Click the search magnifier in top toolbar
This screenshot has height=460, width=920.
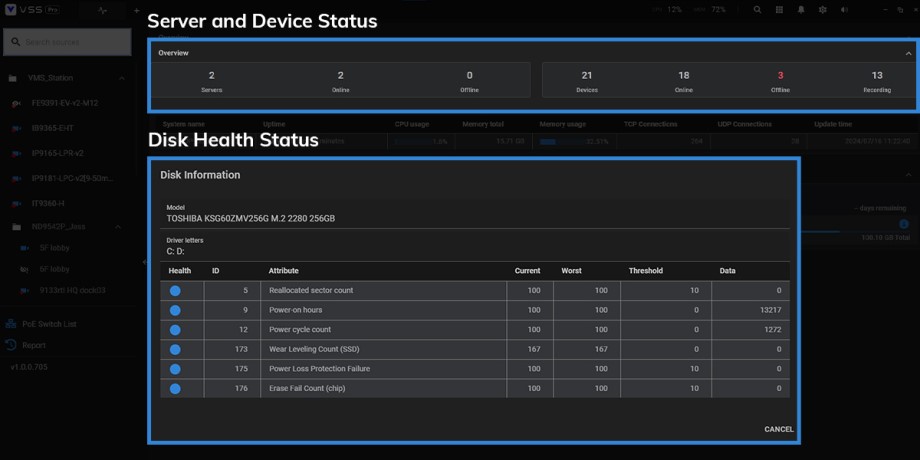point(757,10)
